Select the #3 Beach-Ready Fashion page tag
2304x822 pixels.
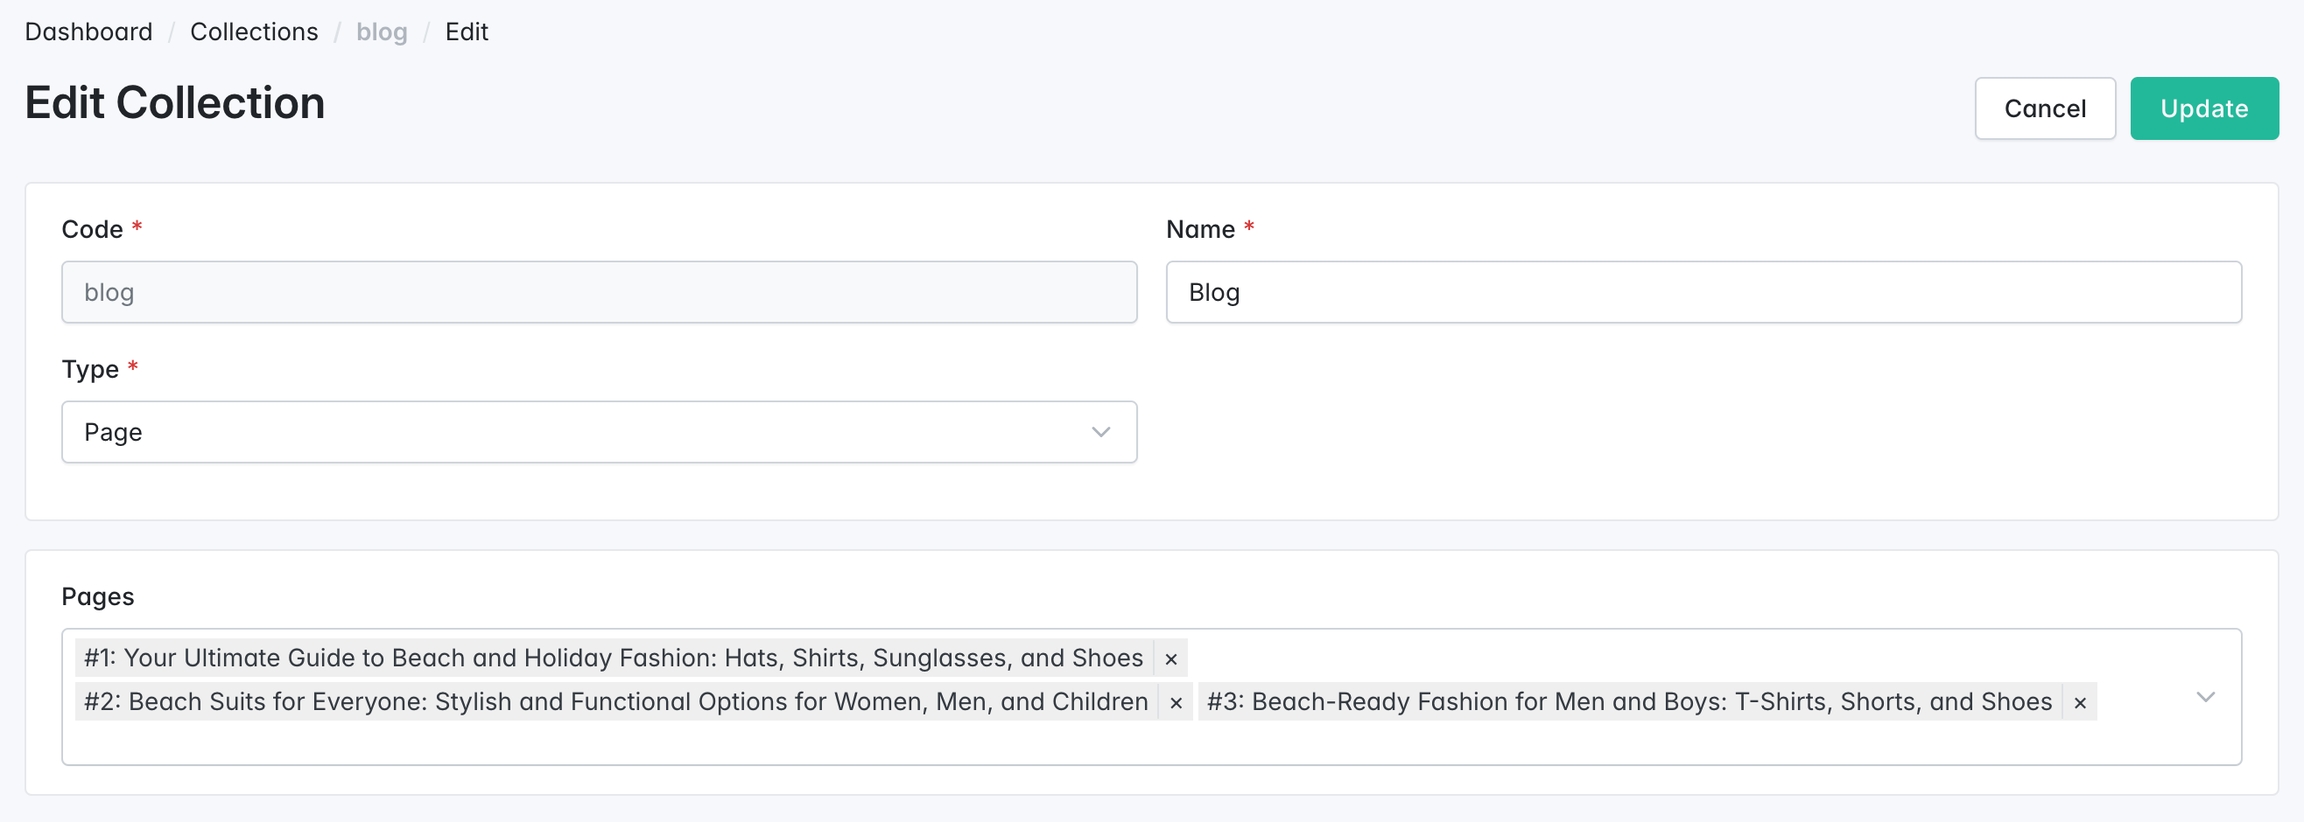tap(1628, 702)
